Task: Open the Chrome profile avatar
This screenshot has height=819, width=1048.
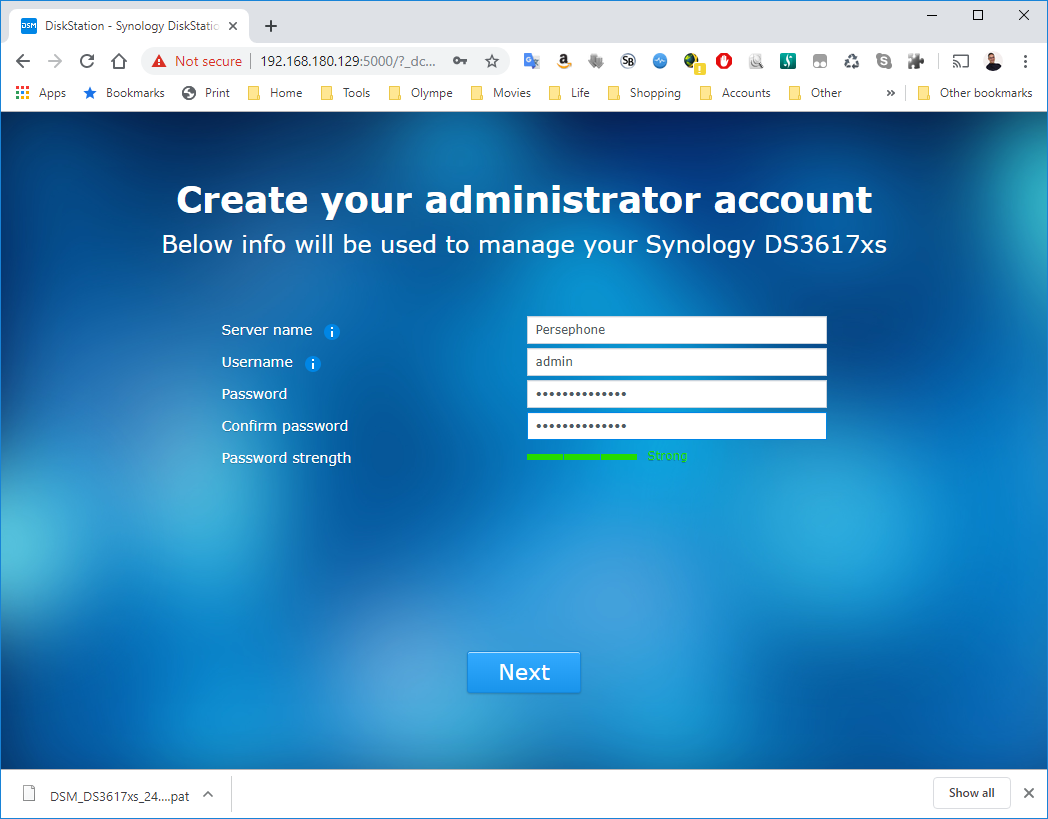Action: (x=993, y=62)
